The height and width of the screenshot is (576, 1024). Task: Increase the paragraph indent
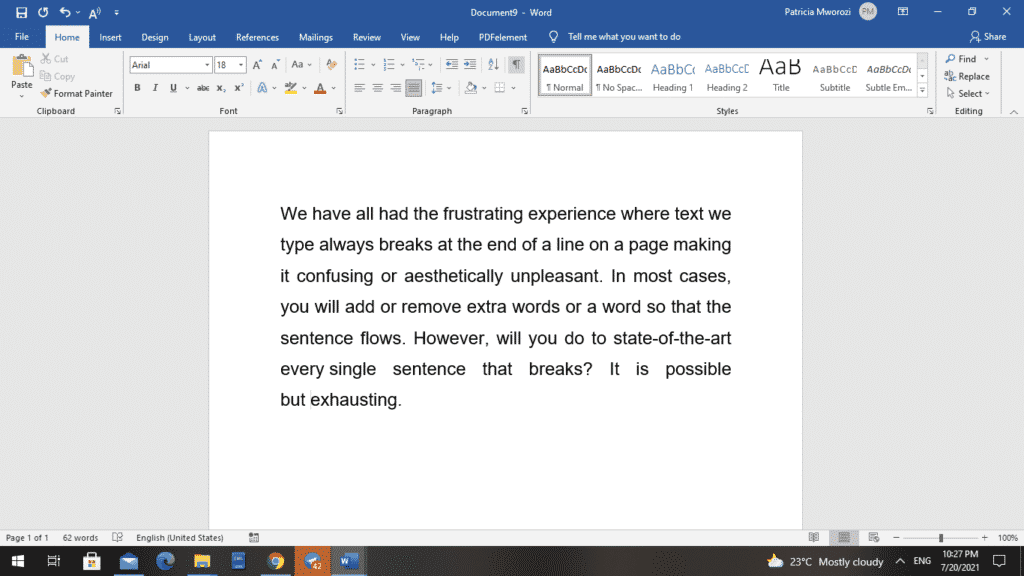point(470,64)
